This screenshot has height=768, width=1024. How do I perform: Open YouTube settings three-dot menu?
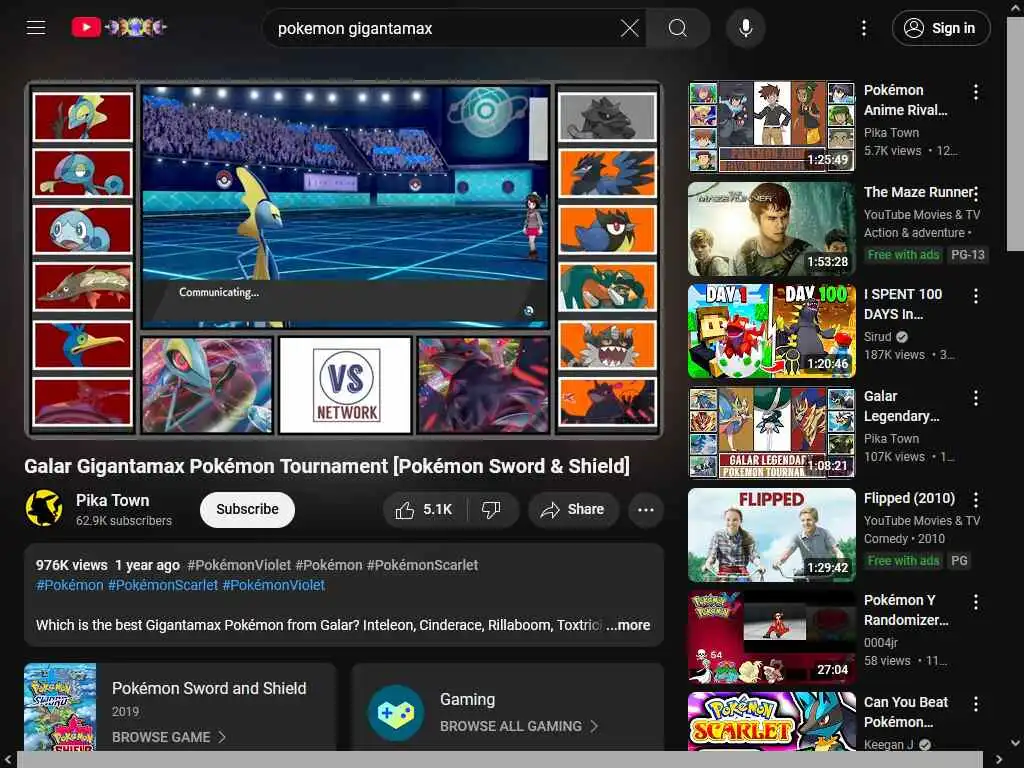pos(863,28)
